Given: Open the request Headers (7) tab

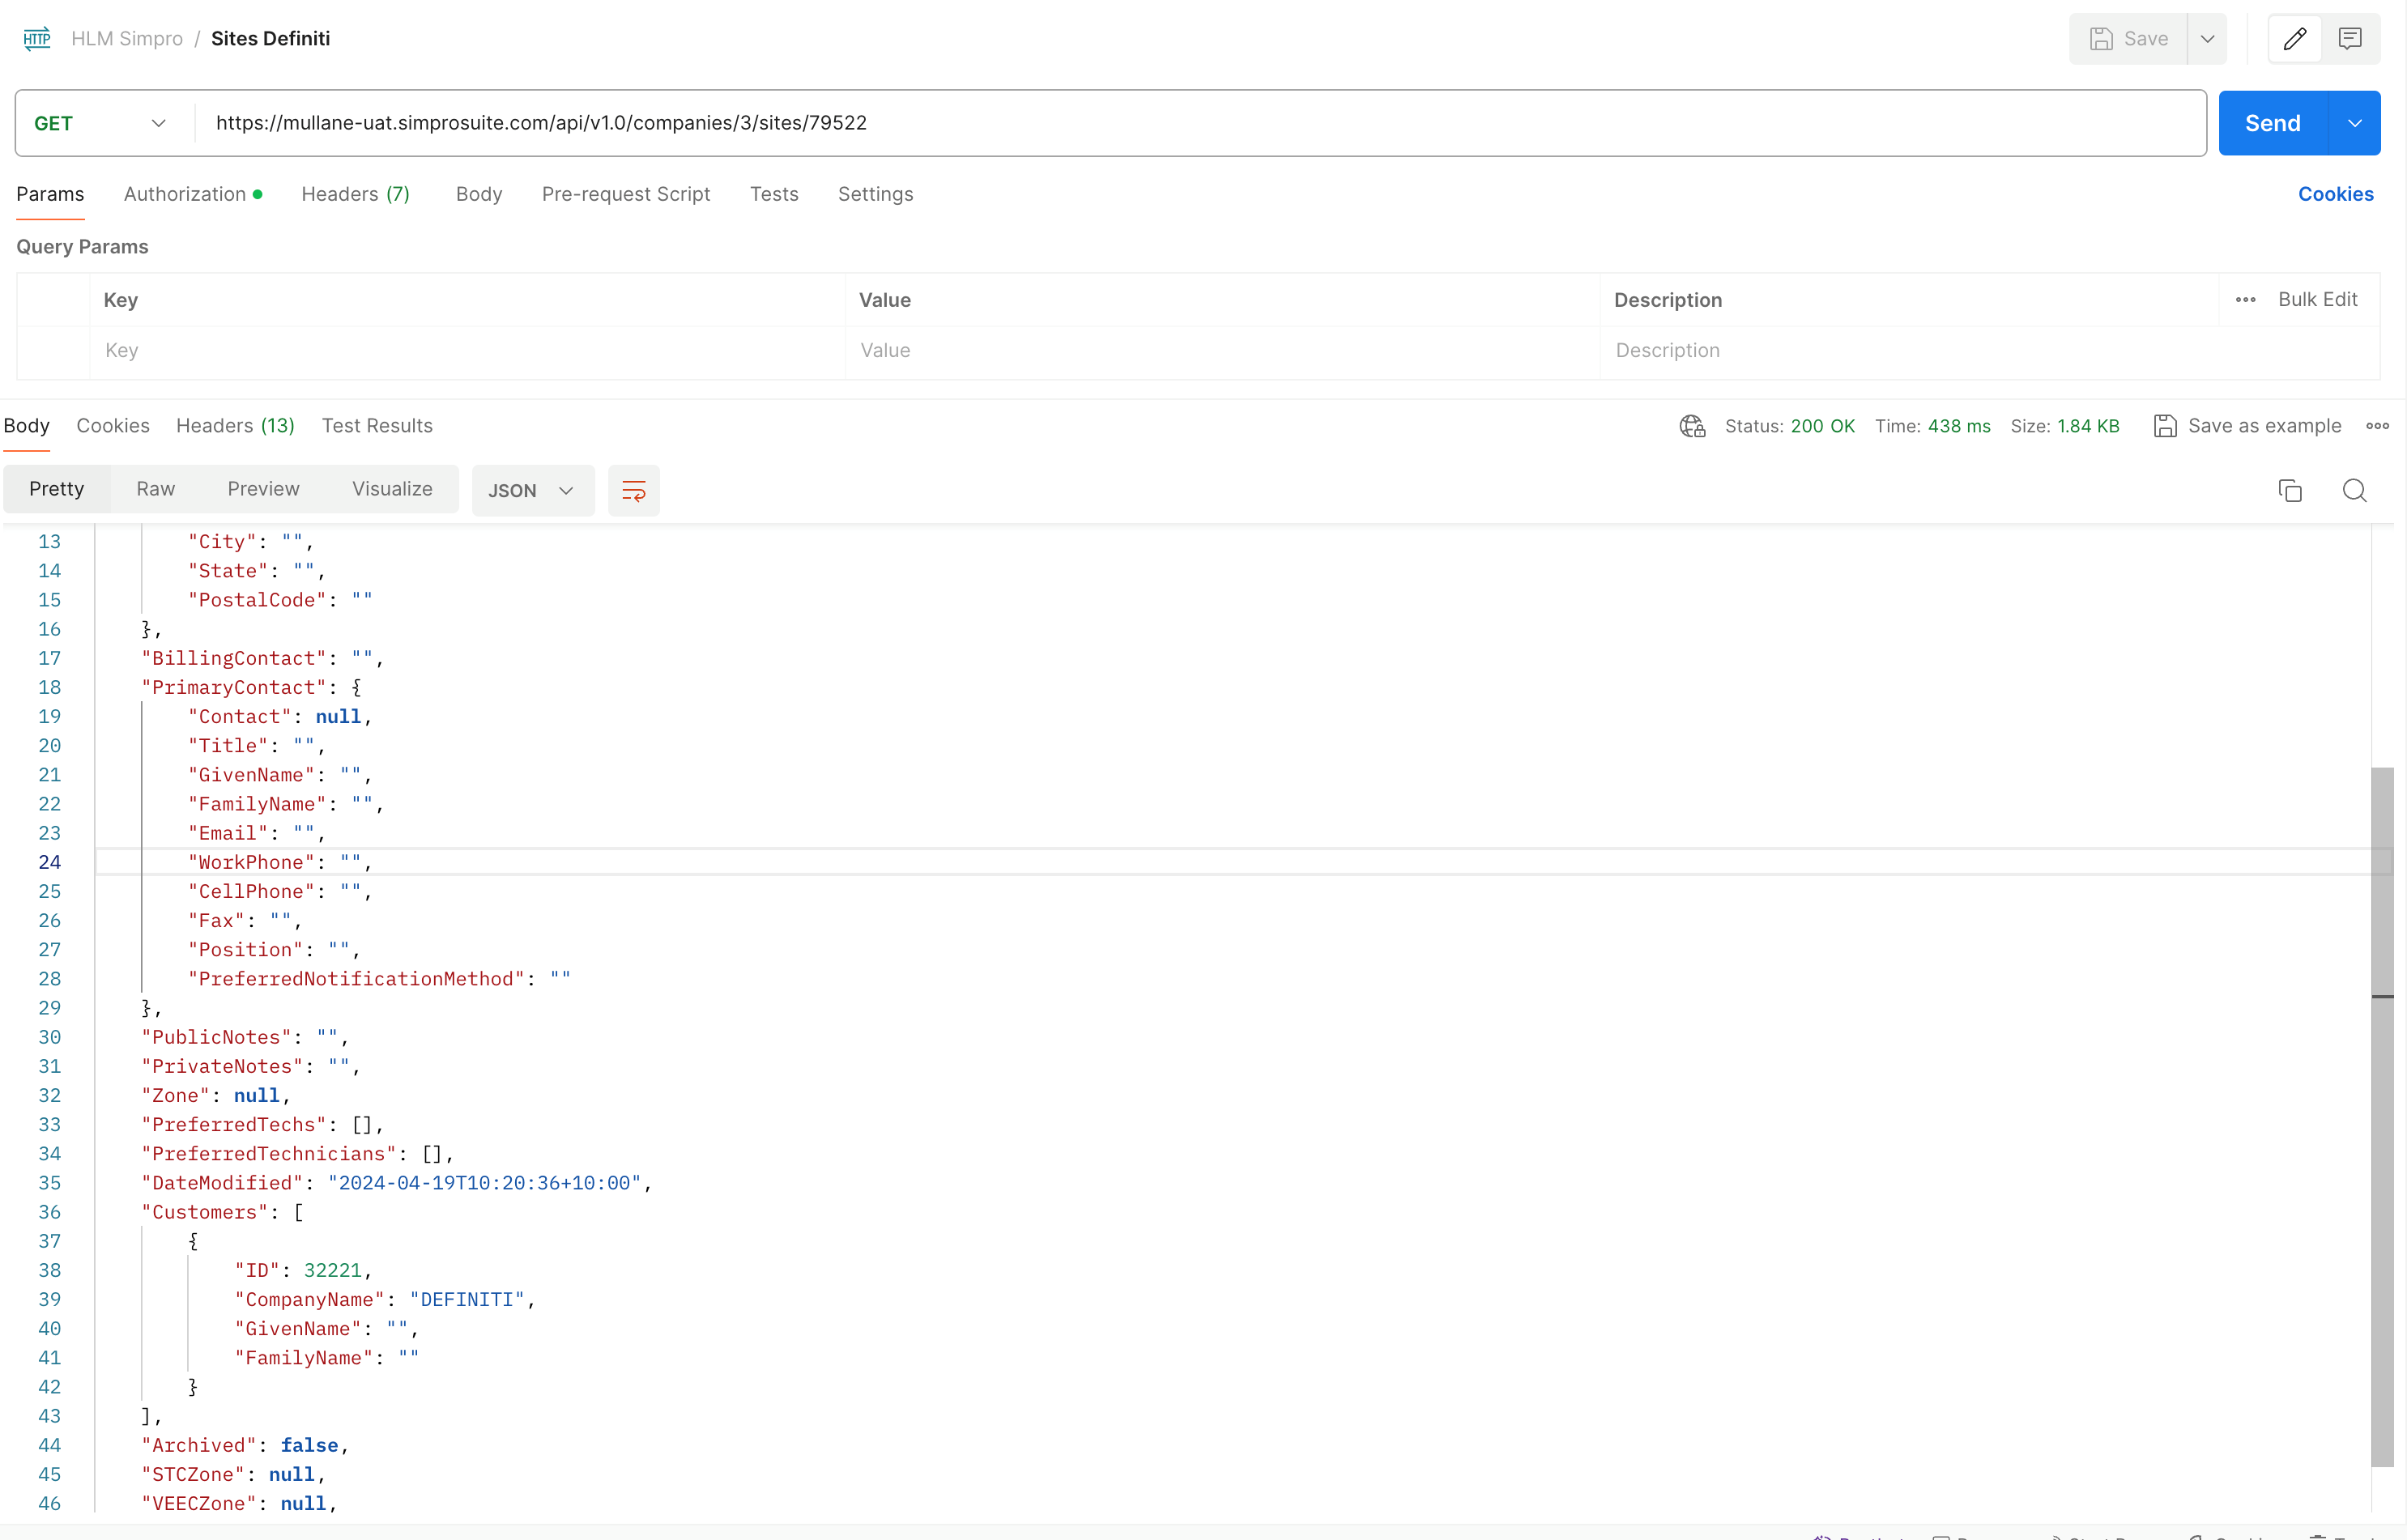Looking at the screenshot, I should [x=355, y=194].
